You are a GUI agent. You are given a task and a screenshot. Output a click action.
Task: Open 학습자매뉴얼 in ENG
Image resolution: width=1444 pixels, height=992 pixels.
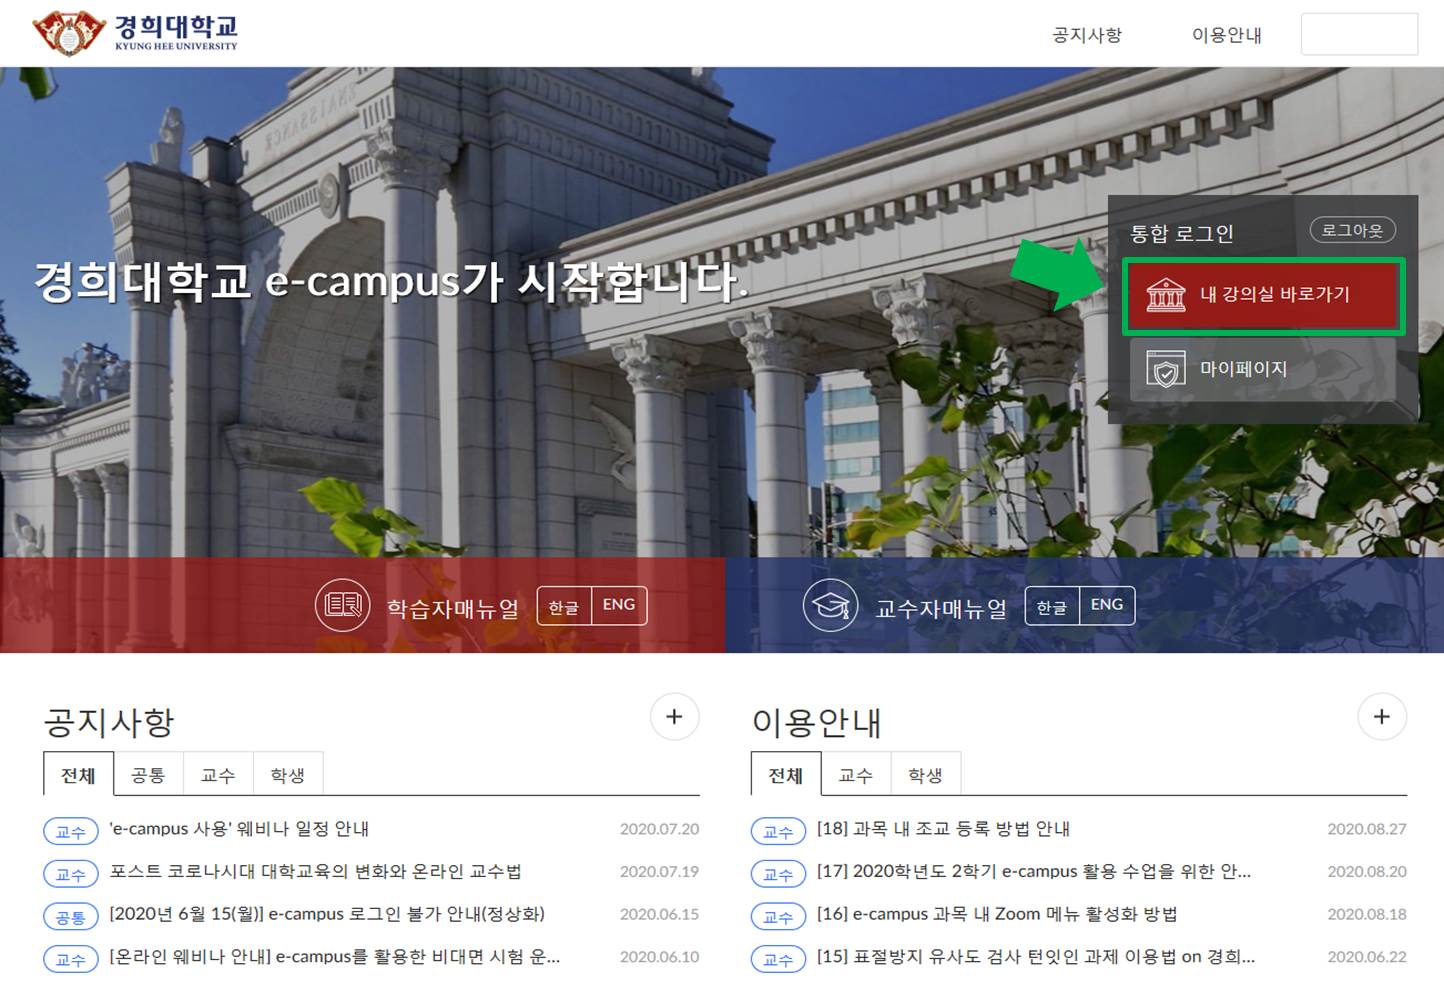click(619, 606)
